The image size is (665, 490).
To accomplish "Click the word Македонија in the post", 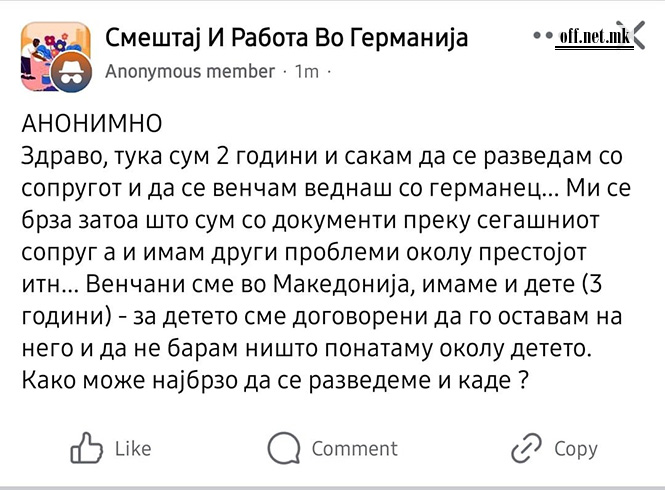I will tap(340, 285).
